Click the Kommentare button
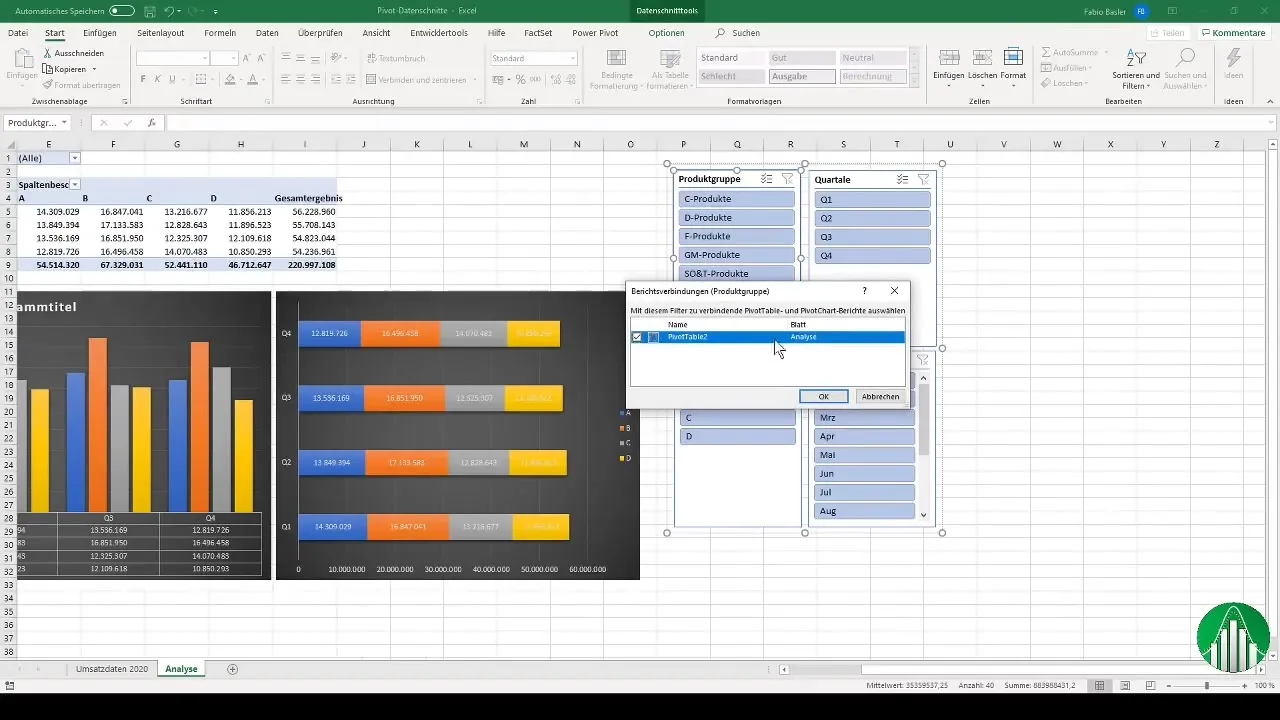The height and width of the screenshot is (720, 1280). pos(1234,33)
